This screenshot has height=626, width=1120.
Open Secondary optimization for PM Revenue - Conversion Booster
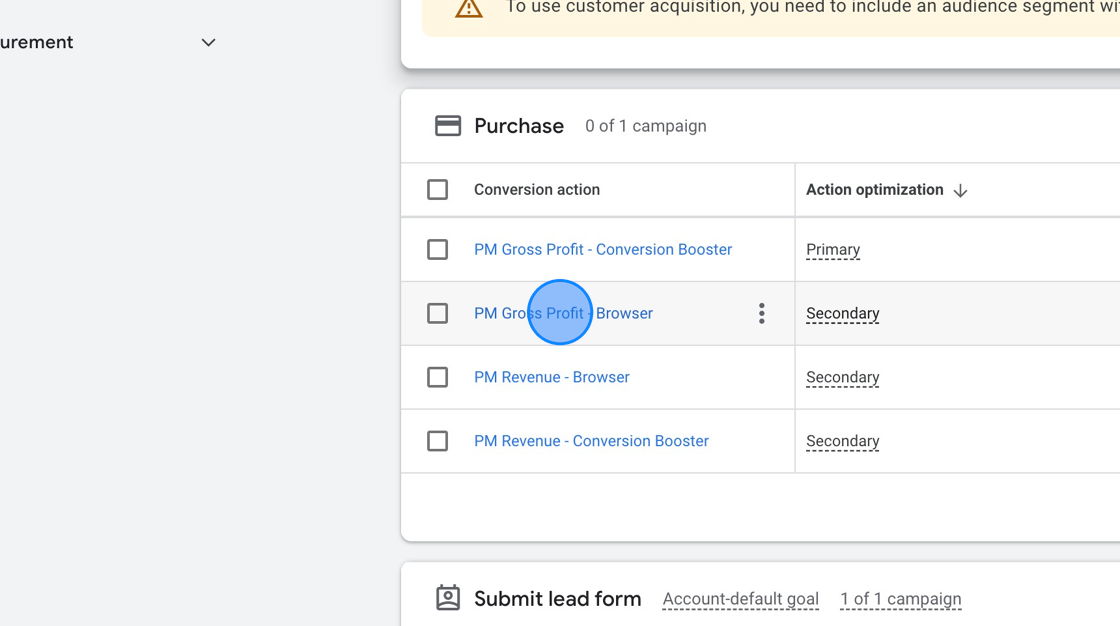pyautogui.click(x=842, y=441)
